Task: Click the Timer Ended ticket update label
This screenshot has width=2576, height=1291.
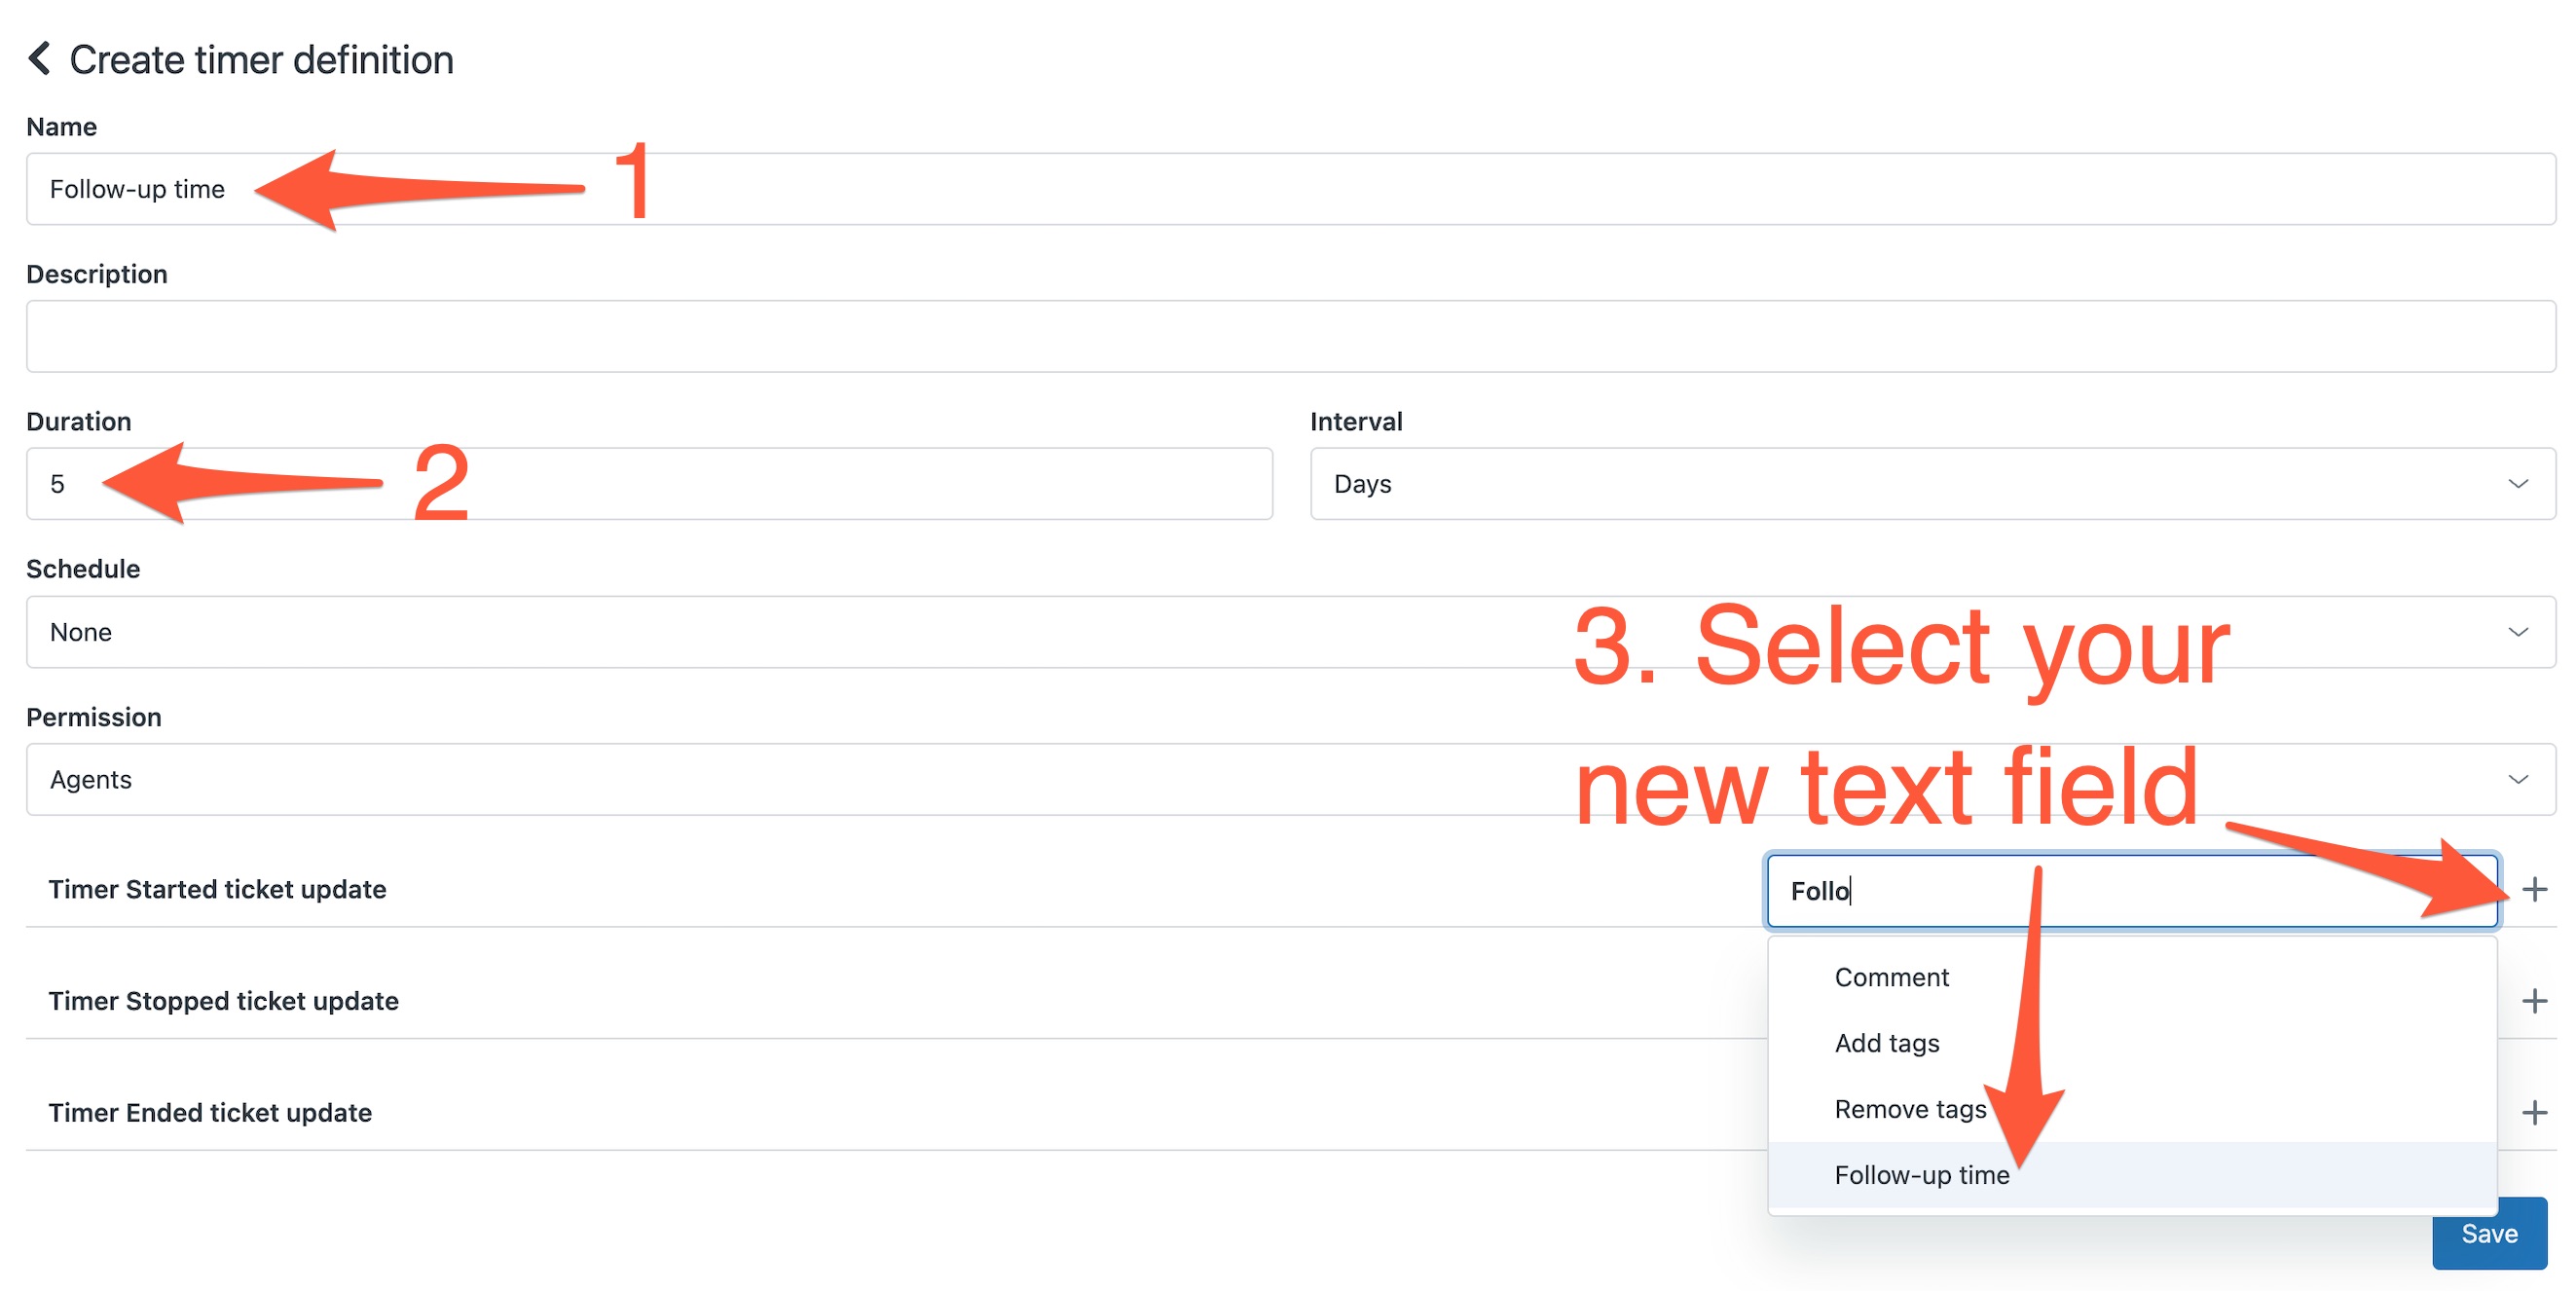Action: click(210, 1112)
